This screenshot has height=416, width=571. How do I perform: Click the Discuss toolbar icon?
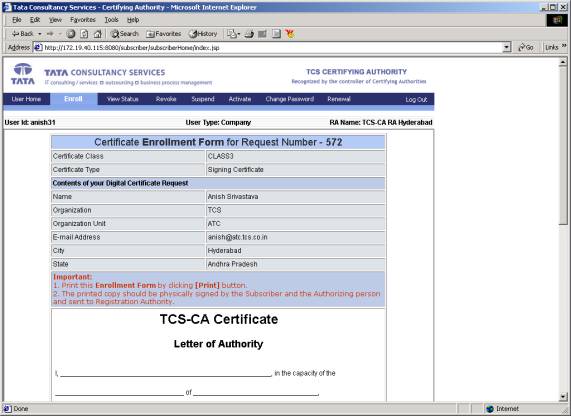pyautogui.click(x=276, y=34)
